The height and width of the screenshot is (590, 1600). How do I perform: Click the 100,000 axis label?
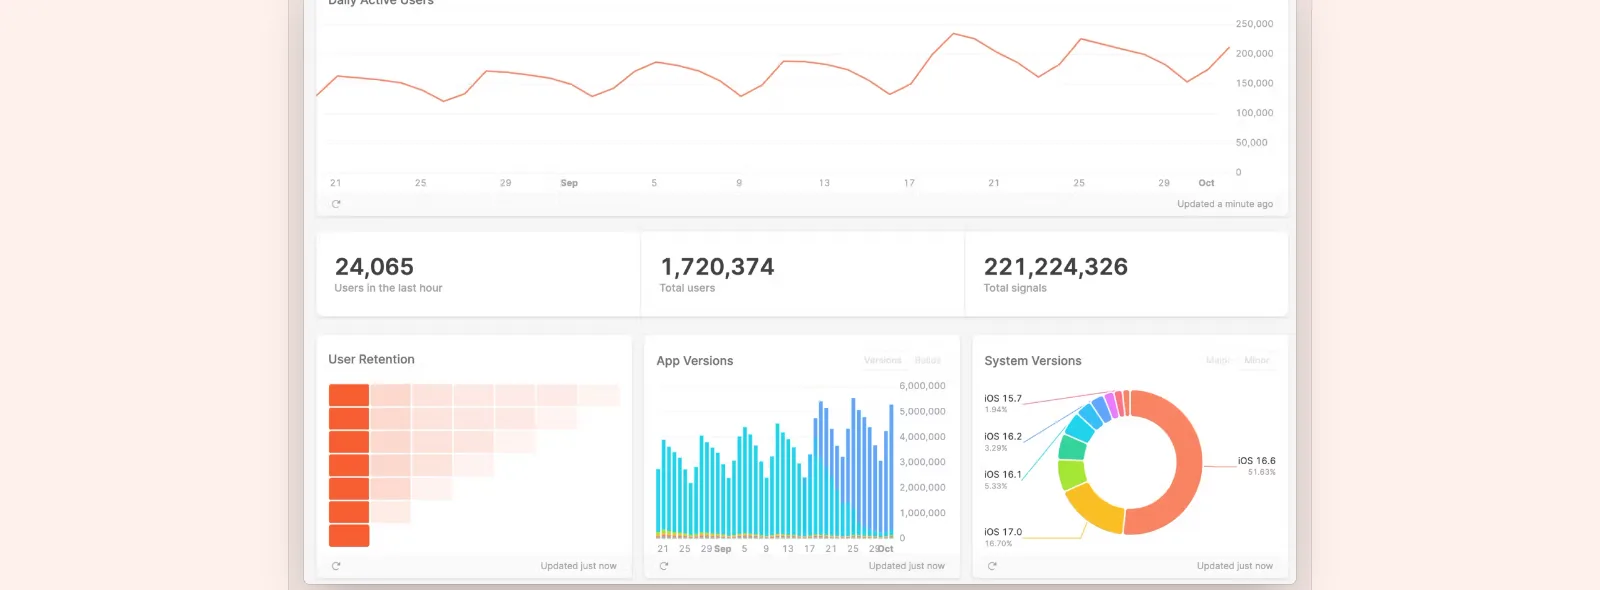pyautogui.click(x=1254, y=113)
